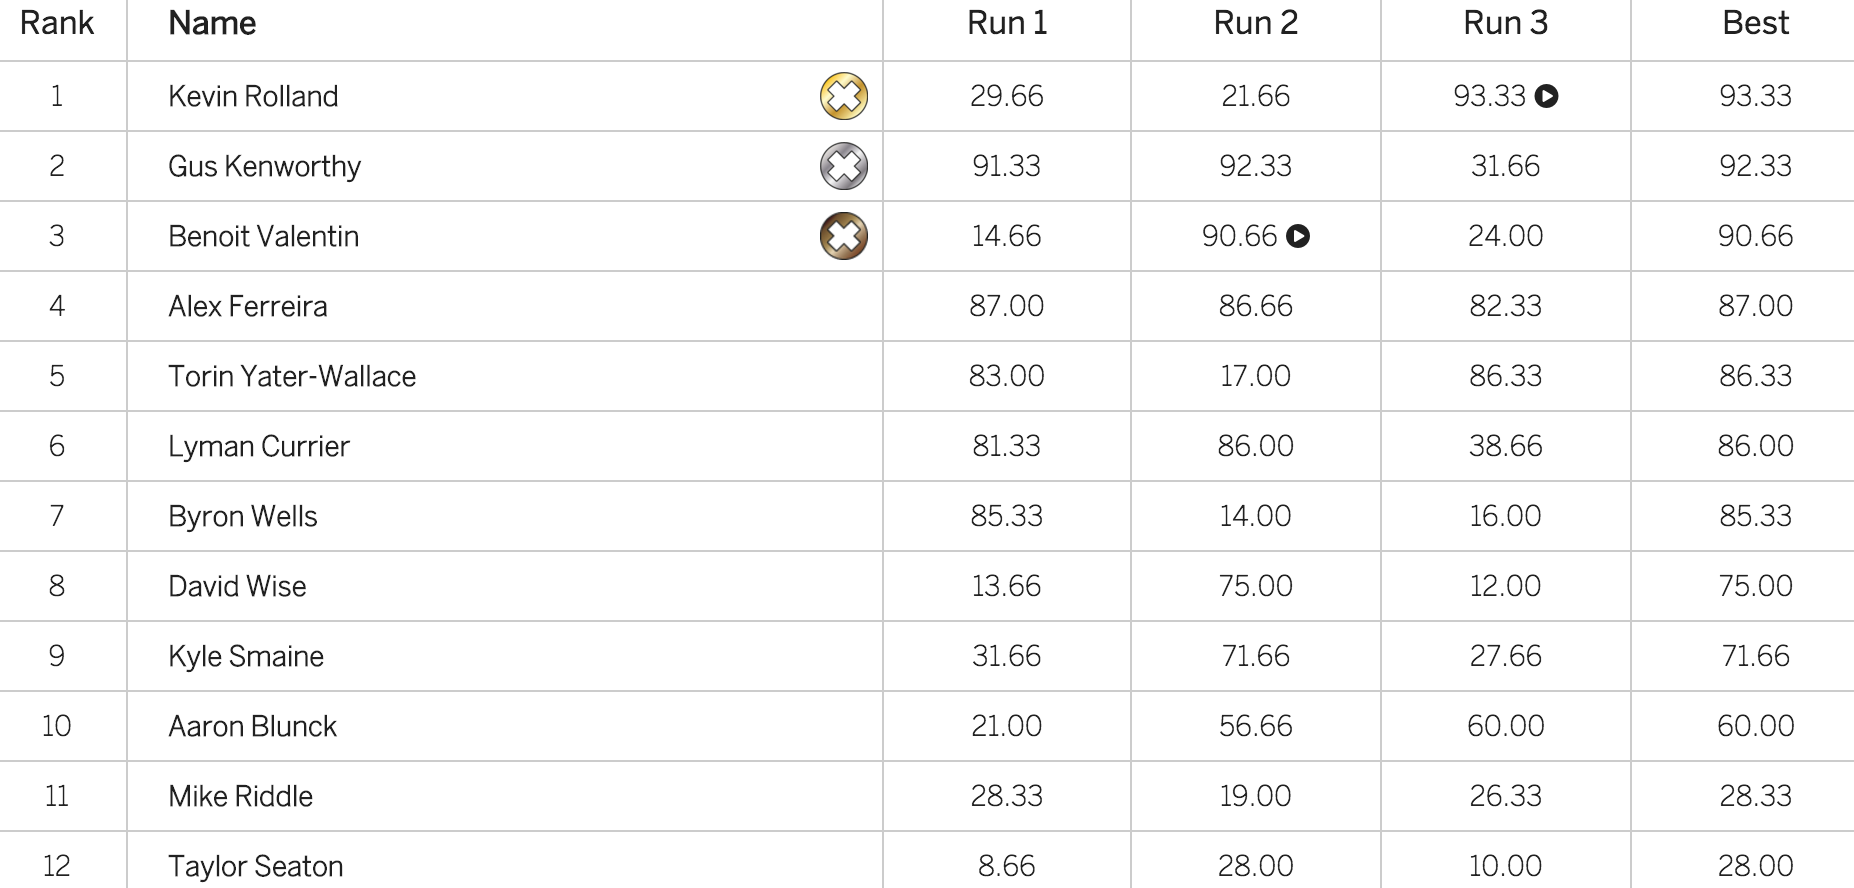Click on David Wise's name

pyautogui.click(x=237, y=586)
